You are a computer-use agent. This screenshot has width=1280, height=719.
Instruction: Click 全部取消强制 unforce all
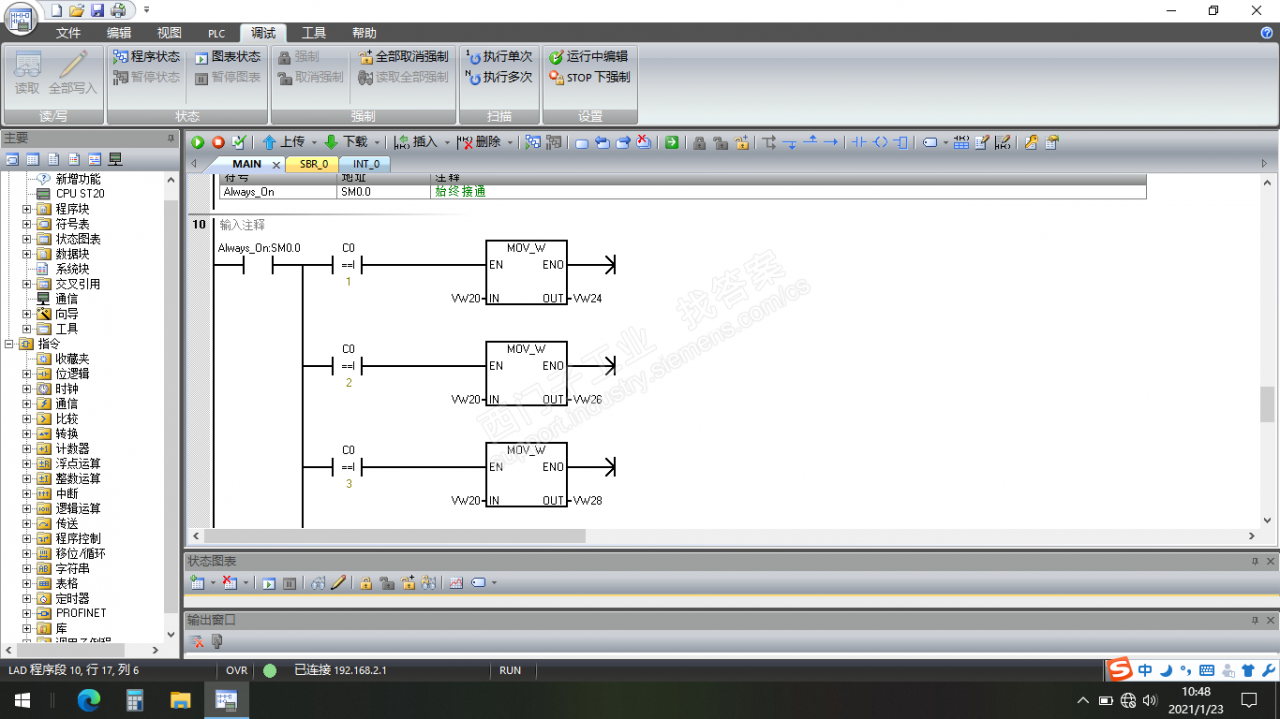(x=403, y=57)
